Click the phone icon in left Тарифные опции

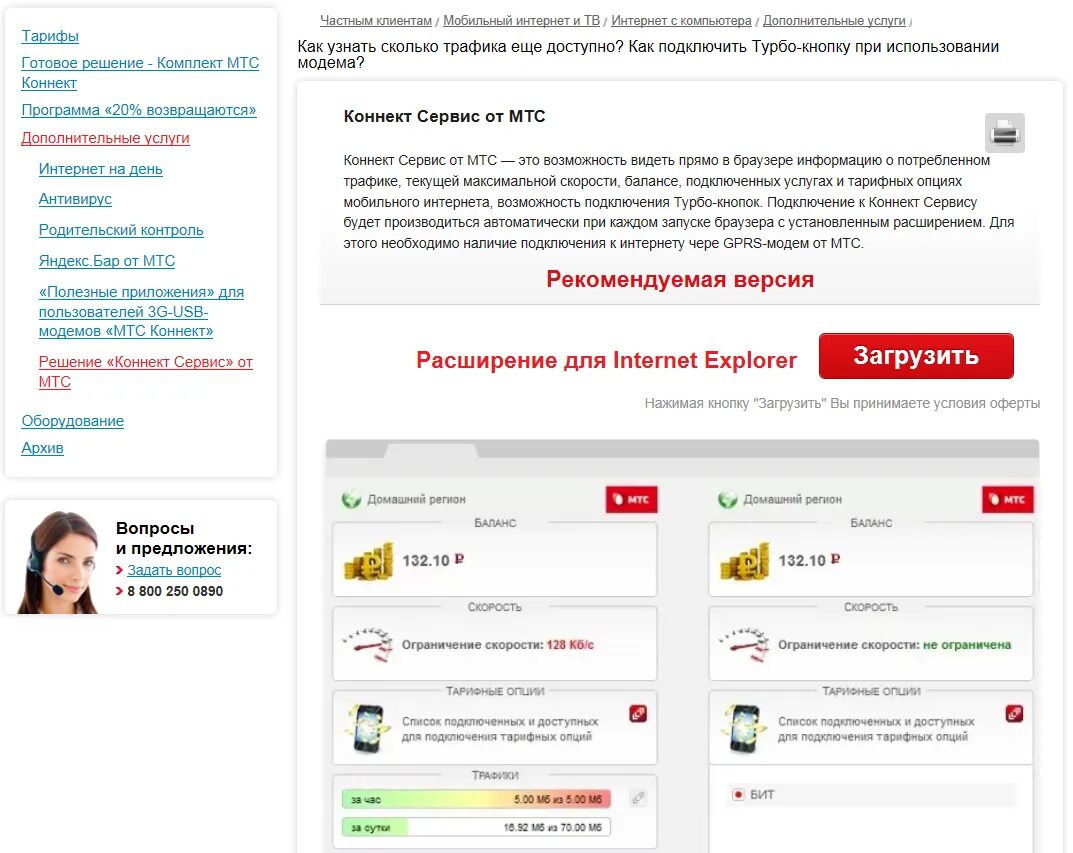[367, 729]
